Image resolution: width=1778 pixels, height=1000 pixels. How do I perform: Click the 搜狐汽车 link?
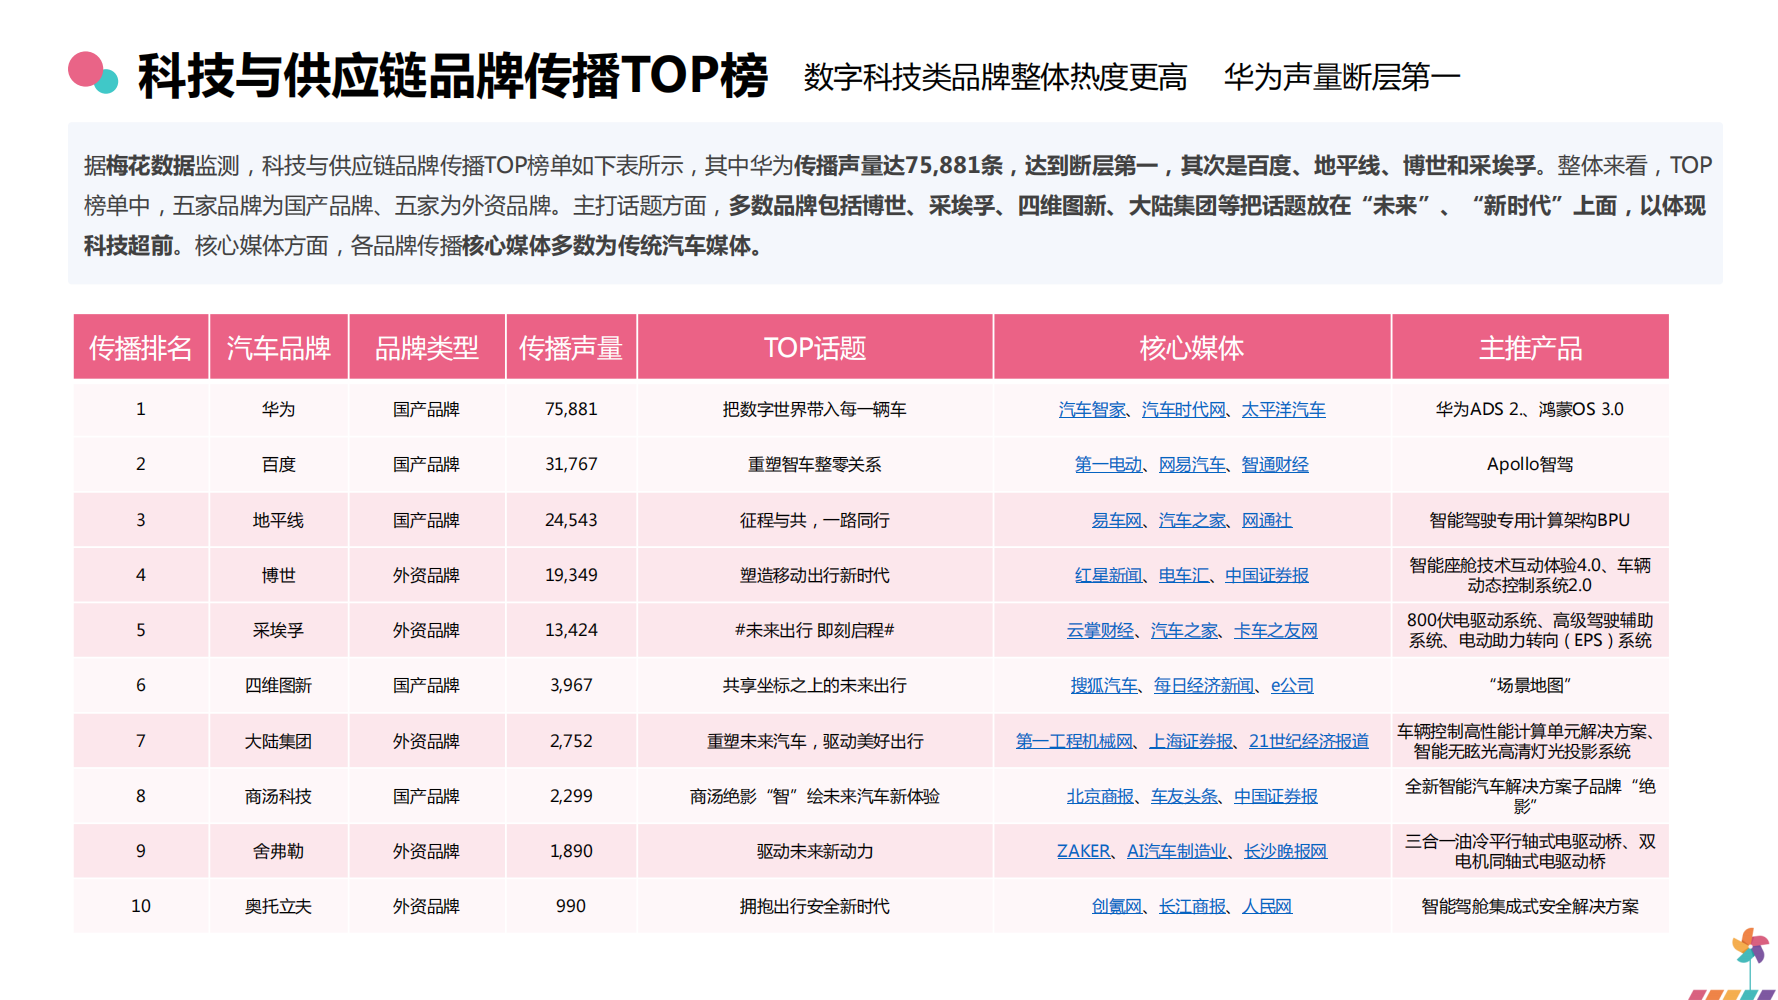pos(1104,686)
